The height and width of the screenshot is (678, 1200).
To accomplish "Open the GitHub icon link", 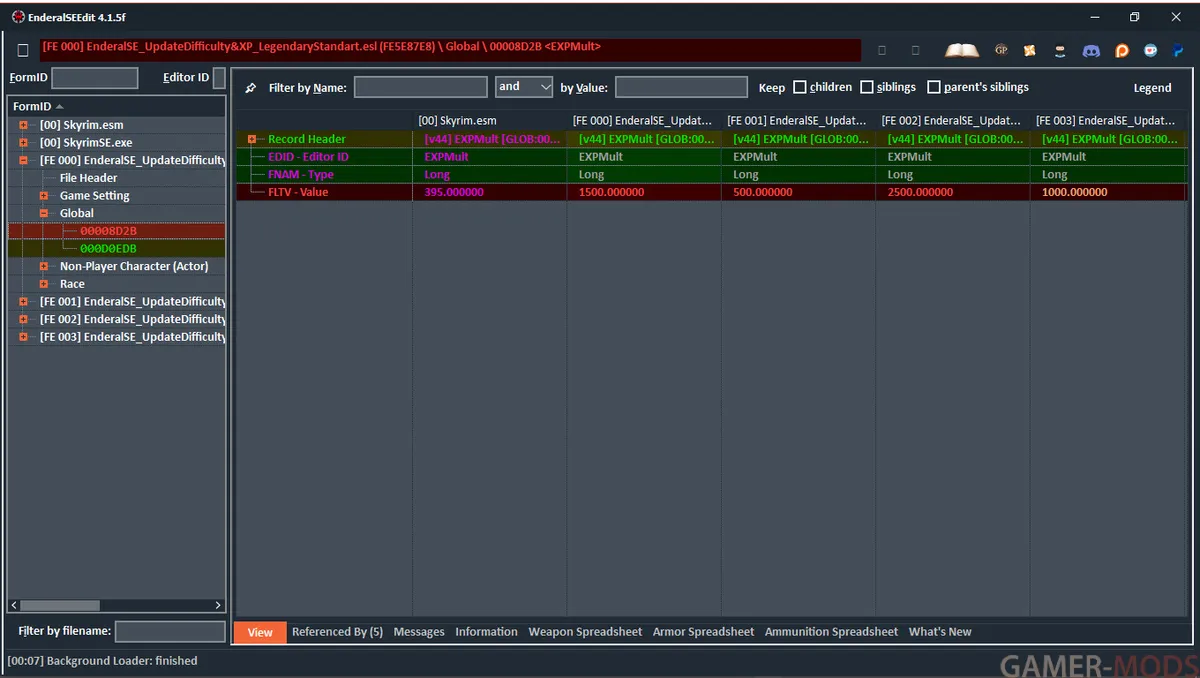I will [x=1061, y=50].
